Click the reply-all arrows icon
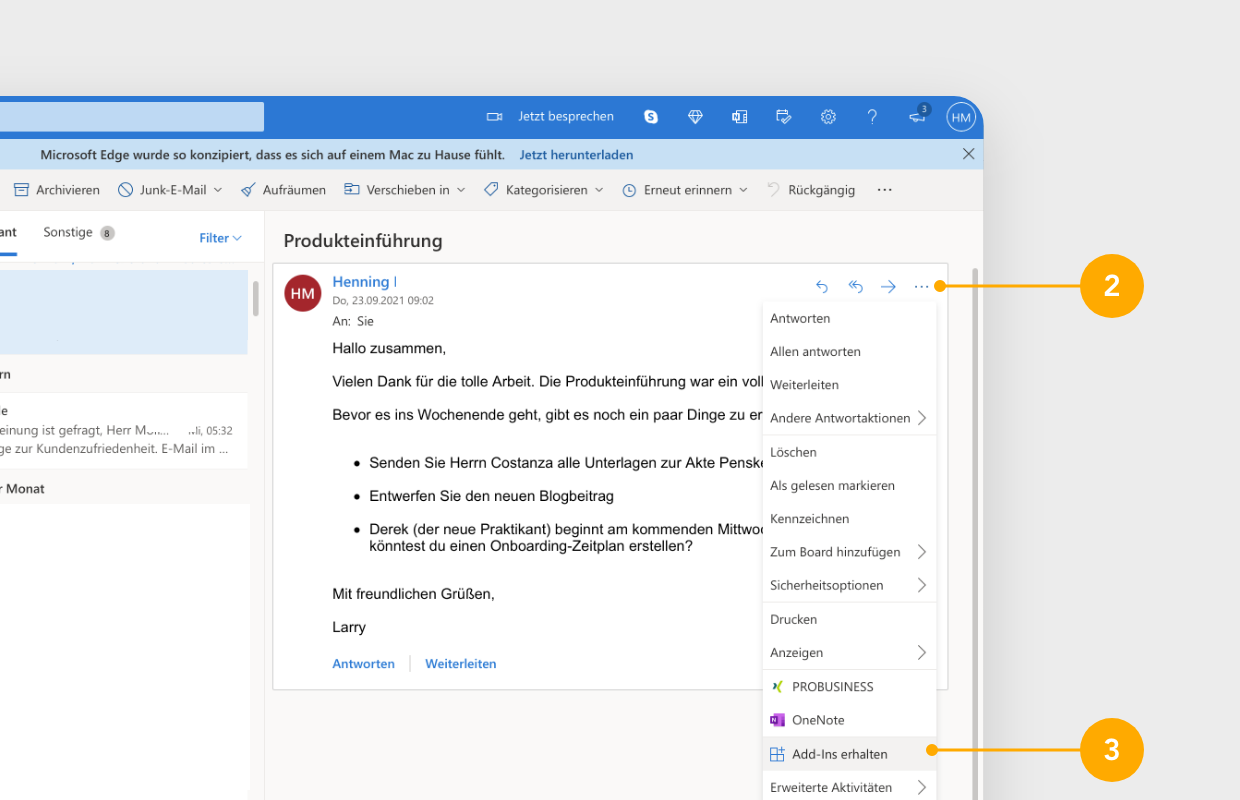The image size is (1240, 800). pos(856,287)
